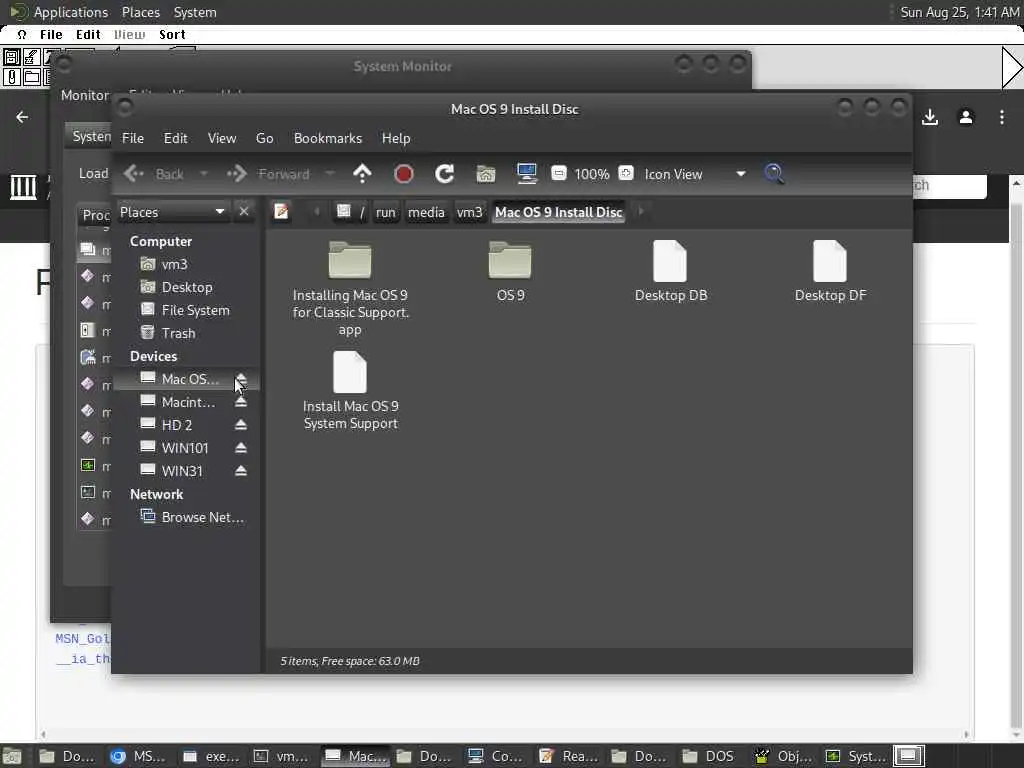The width and height of the screenshot is (1024, 768).
Task: Open the Places sidebar selector dropdown
Action: click(172, 212)
